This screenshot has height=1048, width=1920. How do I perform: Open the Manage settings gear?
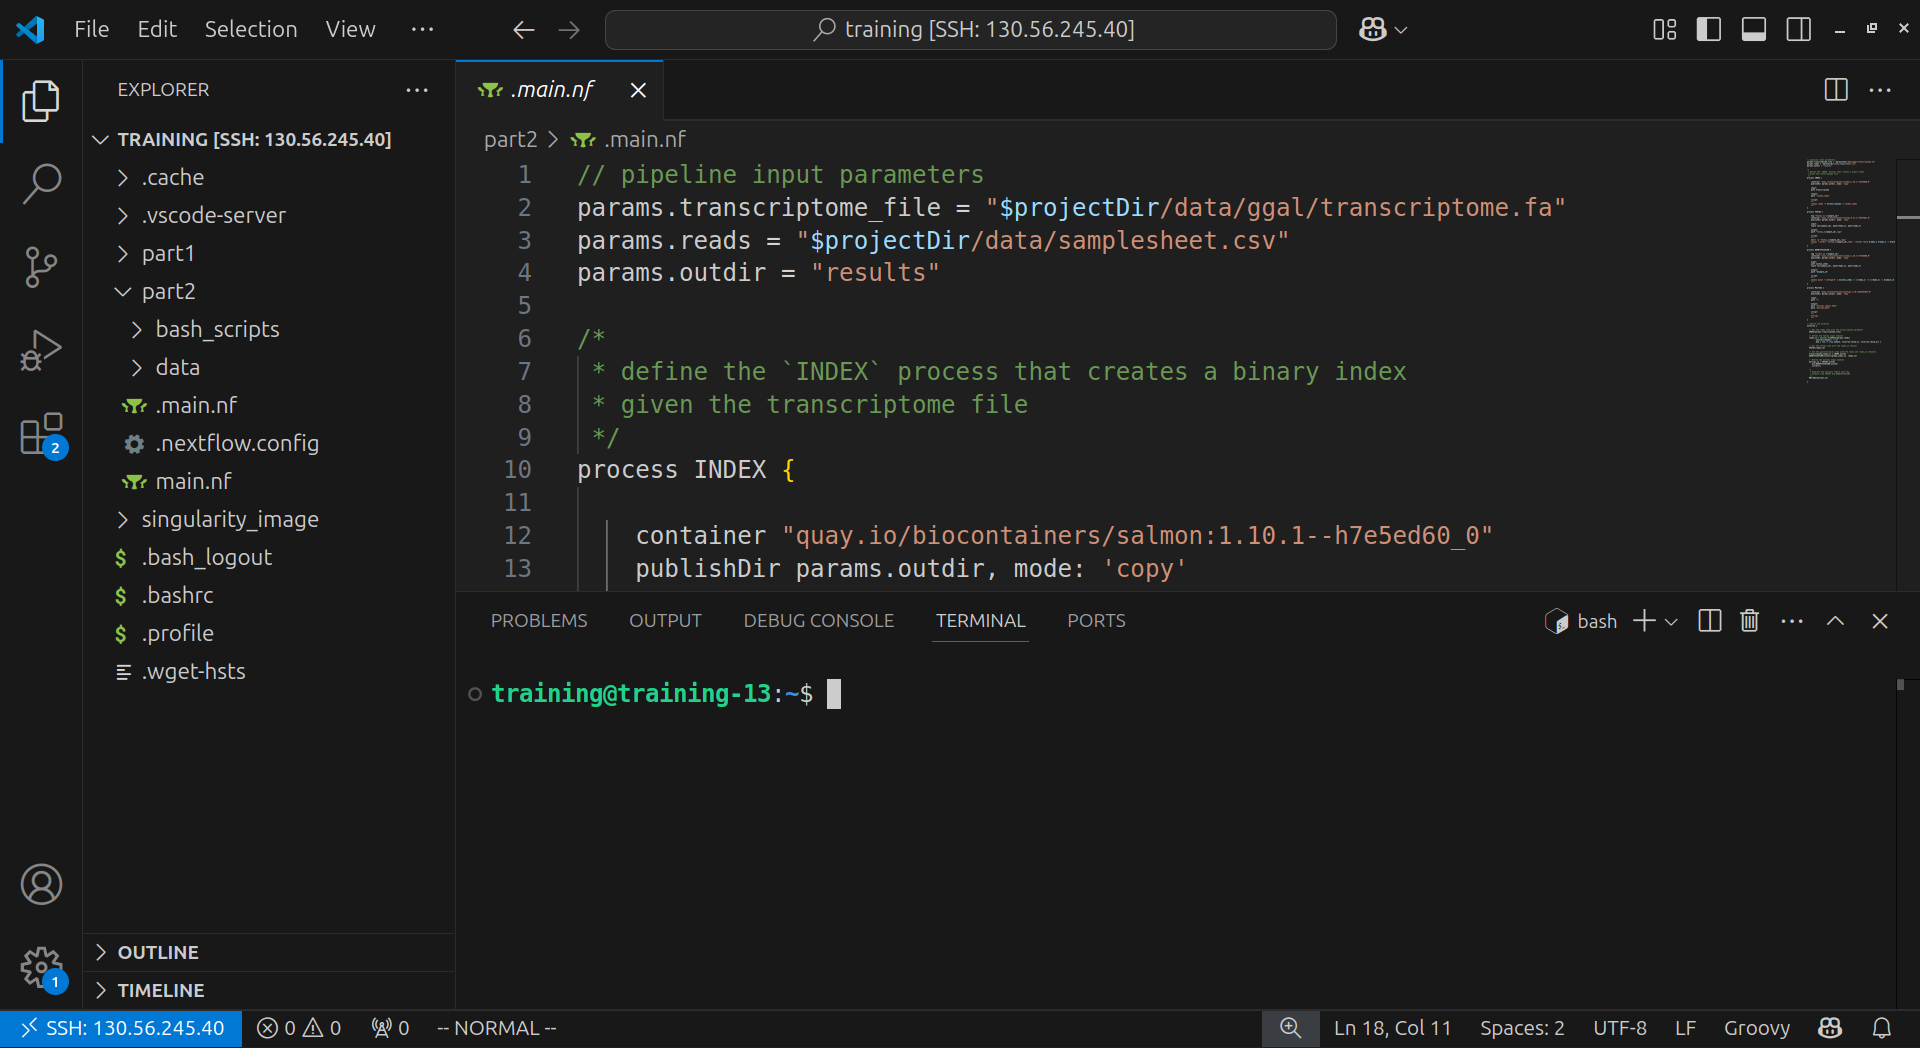[41, 967]
